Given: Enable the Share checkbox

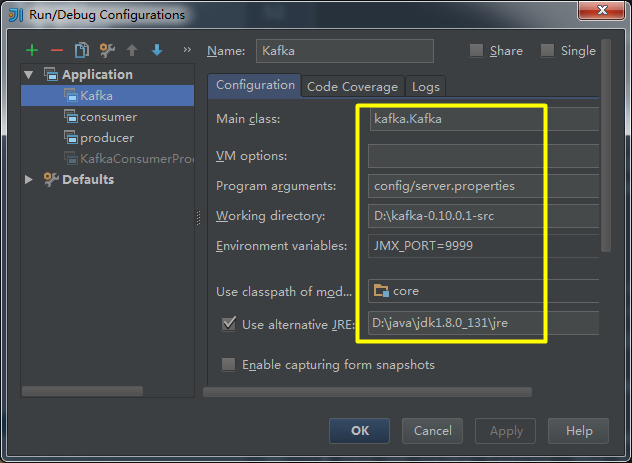Looking at the screenshot, I should [x=476, y=50].
